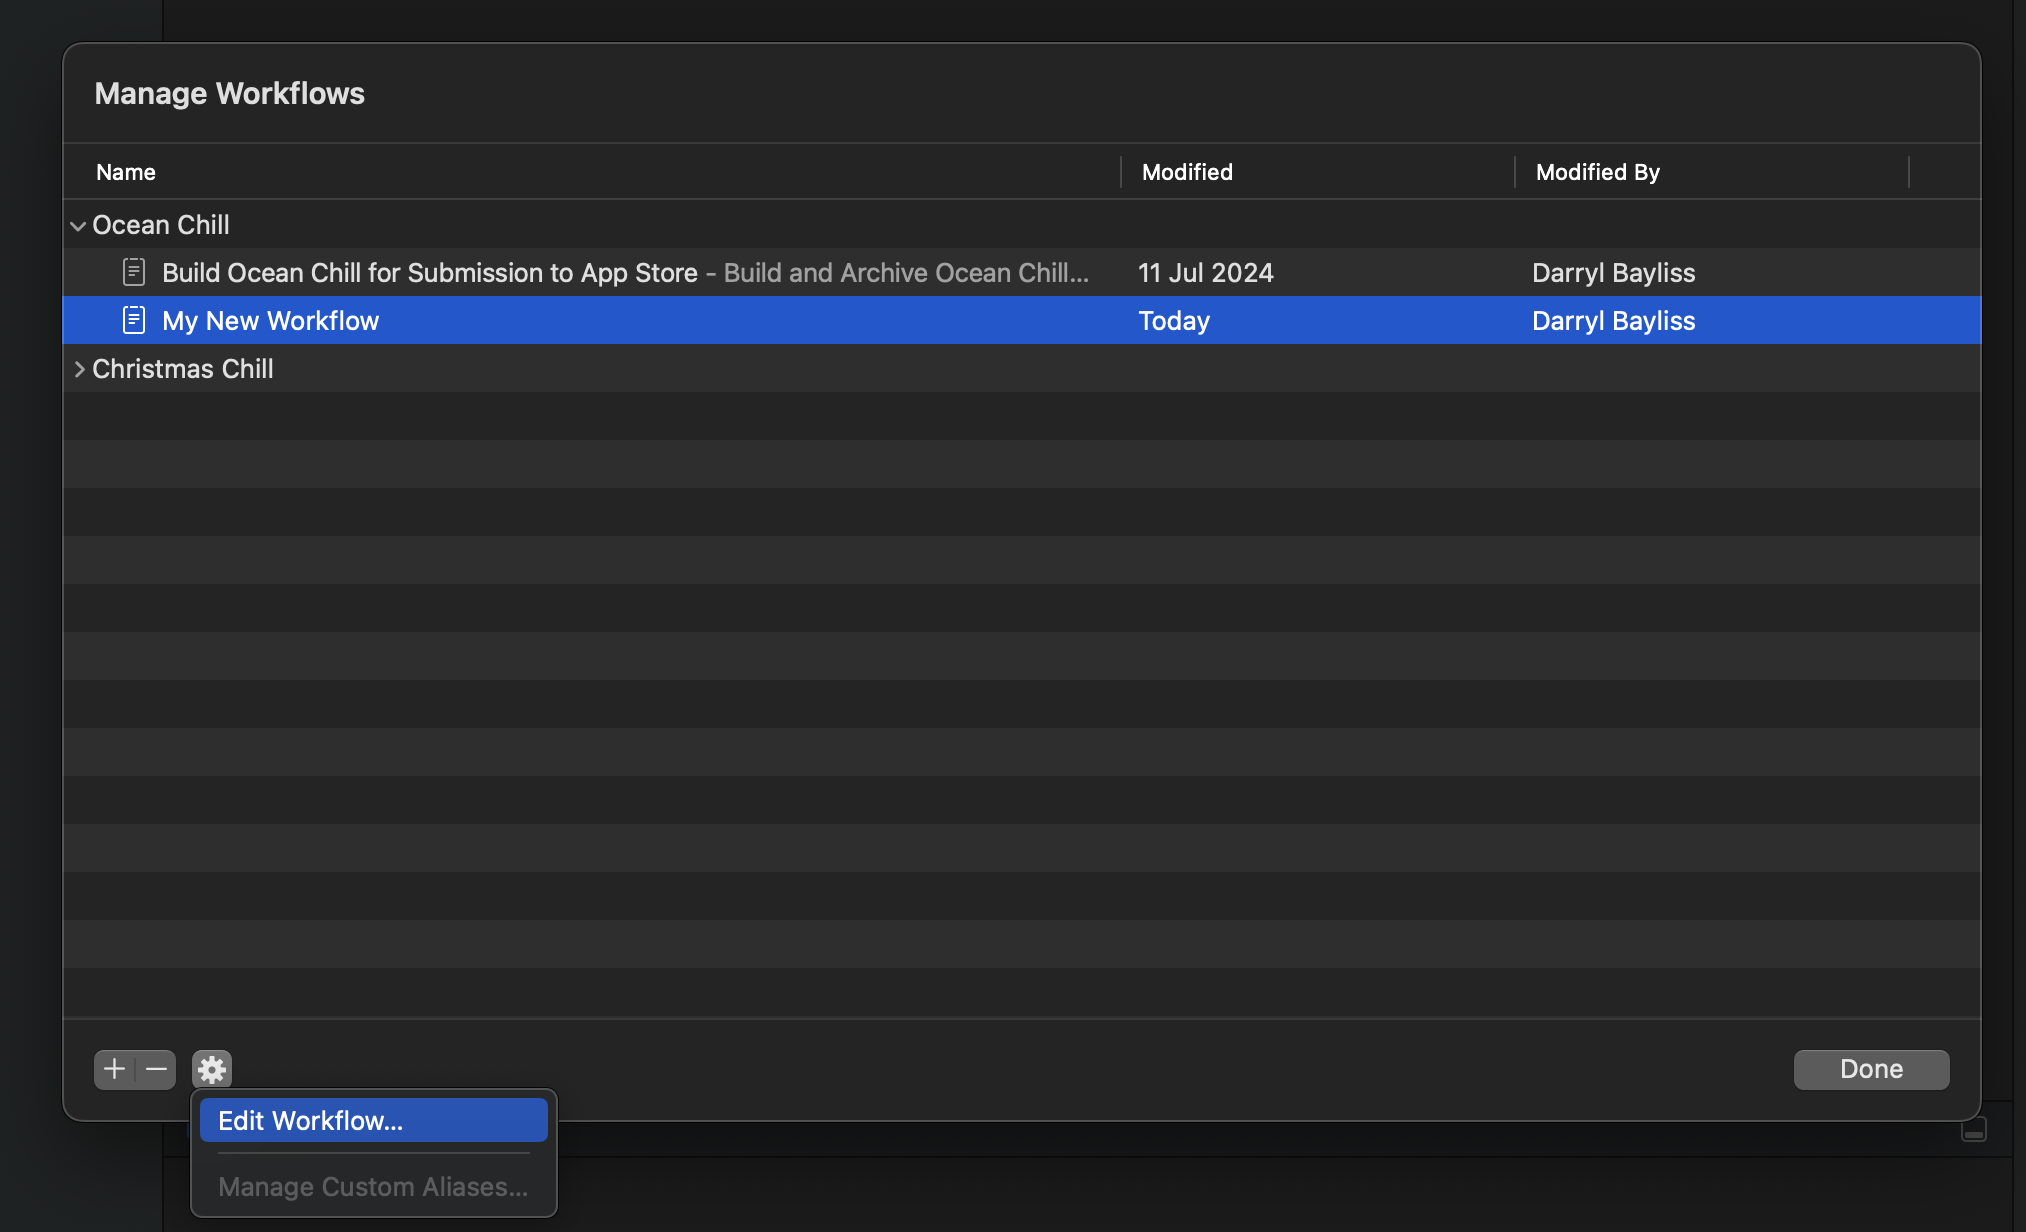This screenshot has width=2026, height=1232.
Task: Select Manage Custom Aliases… menu item
Action: pyautogui.click(x=374, y=1186)
